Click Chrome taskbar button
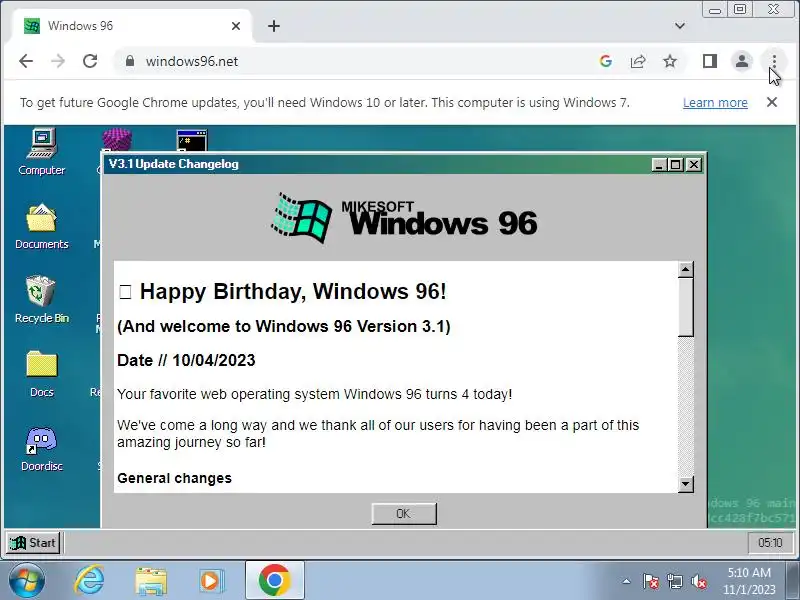The image size is (800, 600). 274,580
